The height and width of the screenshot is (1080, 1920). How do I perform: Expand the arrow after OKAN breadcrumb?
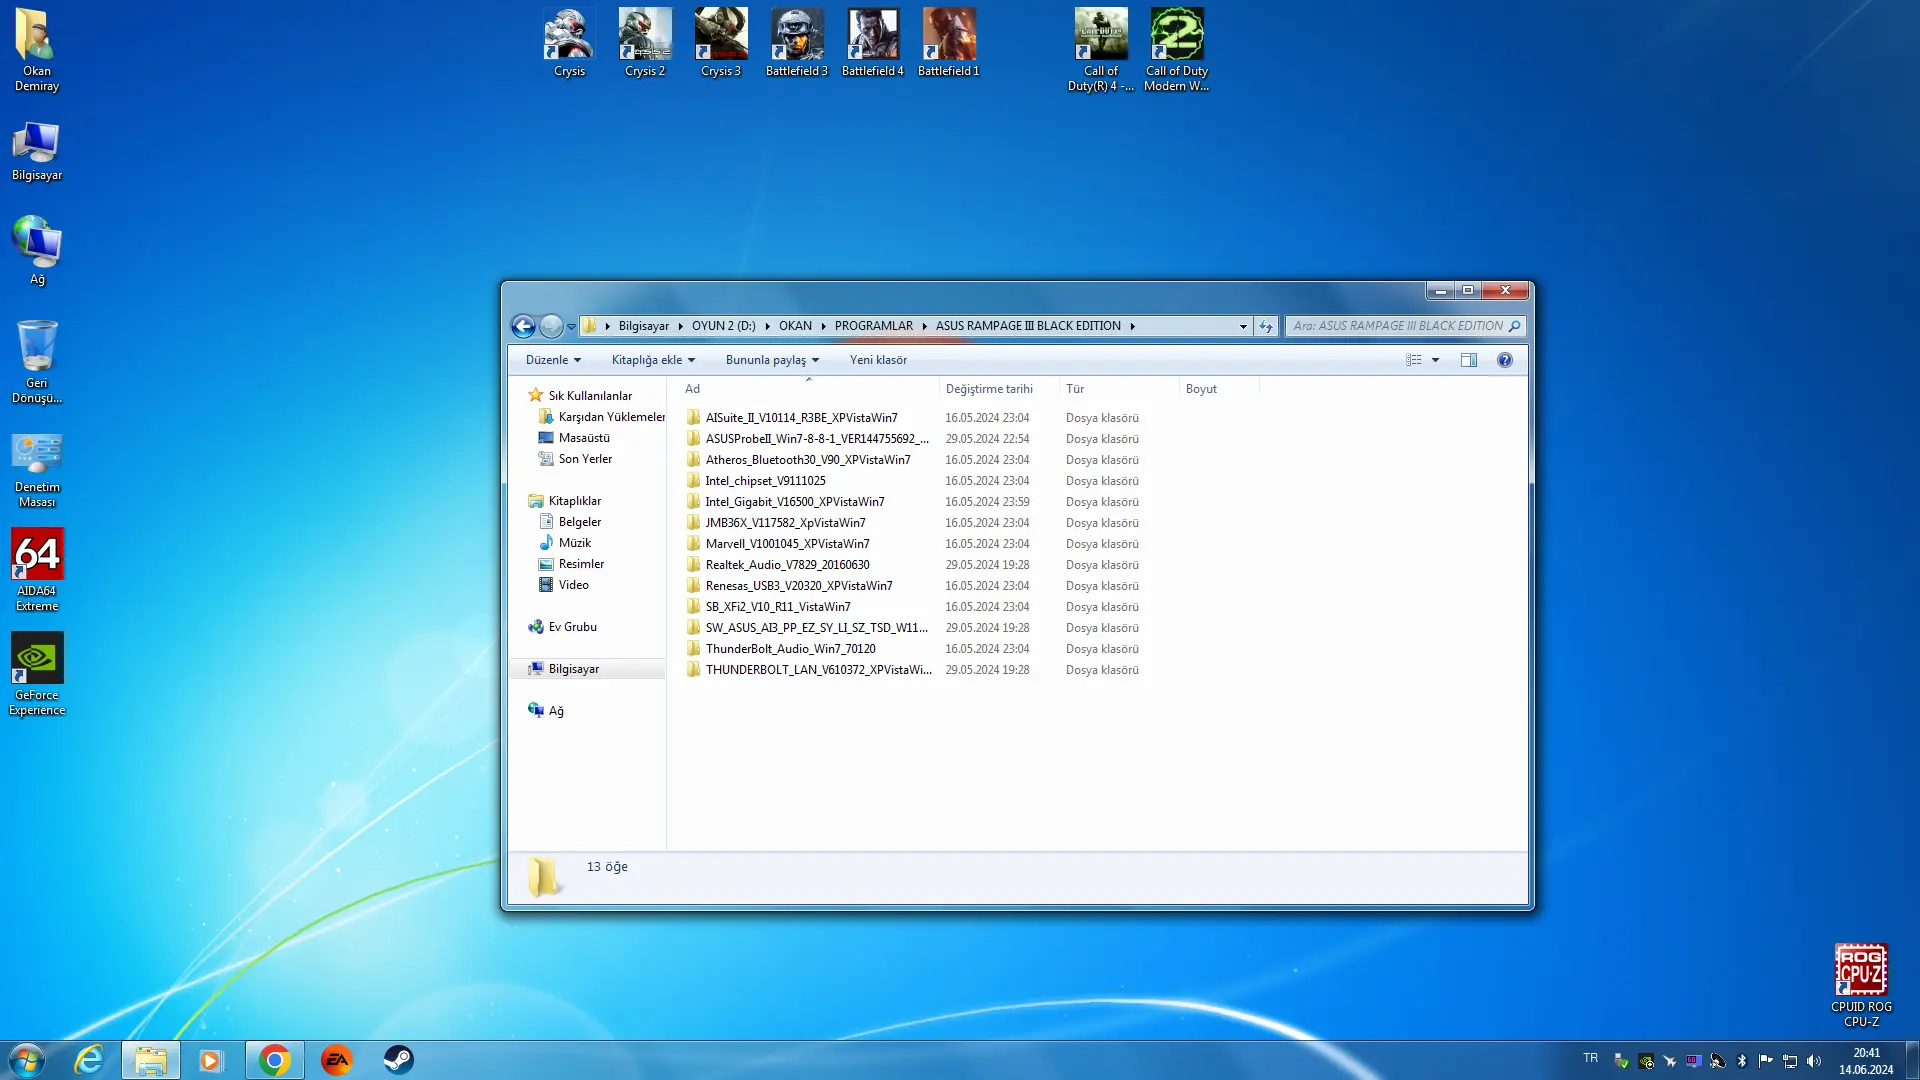[x=824, y=326]
